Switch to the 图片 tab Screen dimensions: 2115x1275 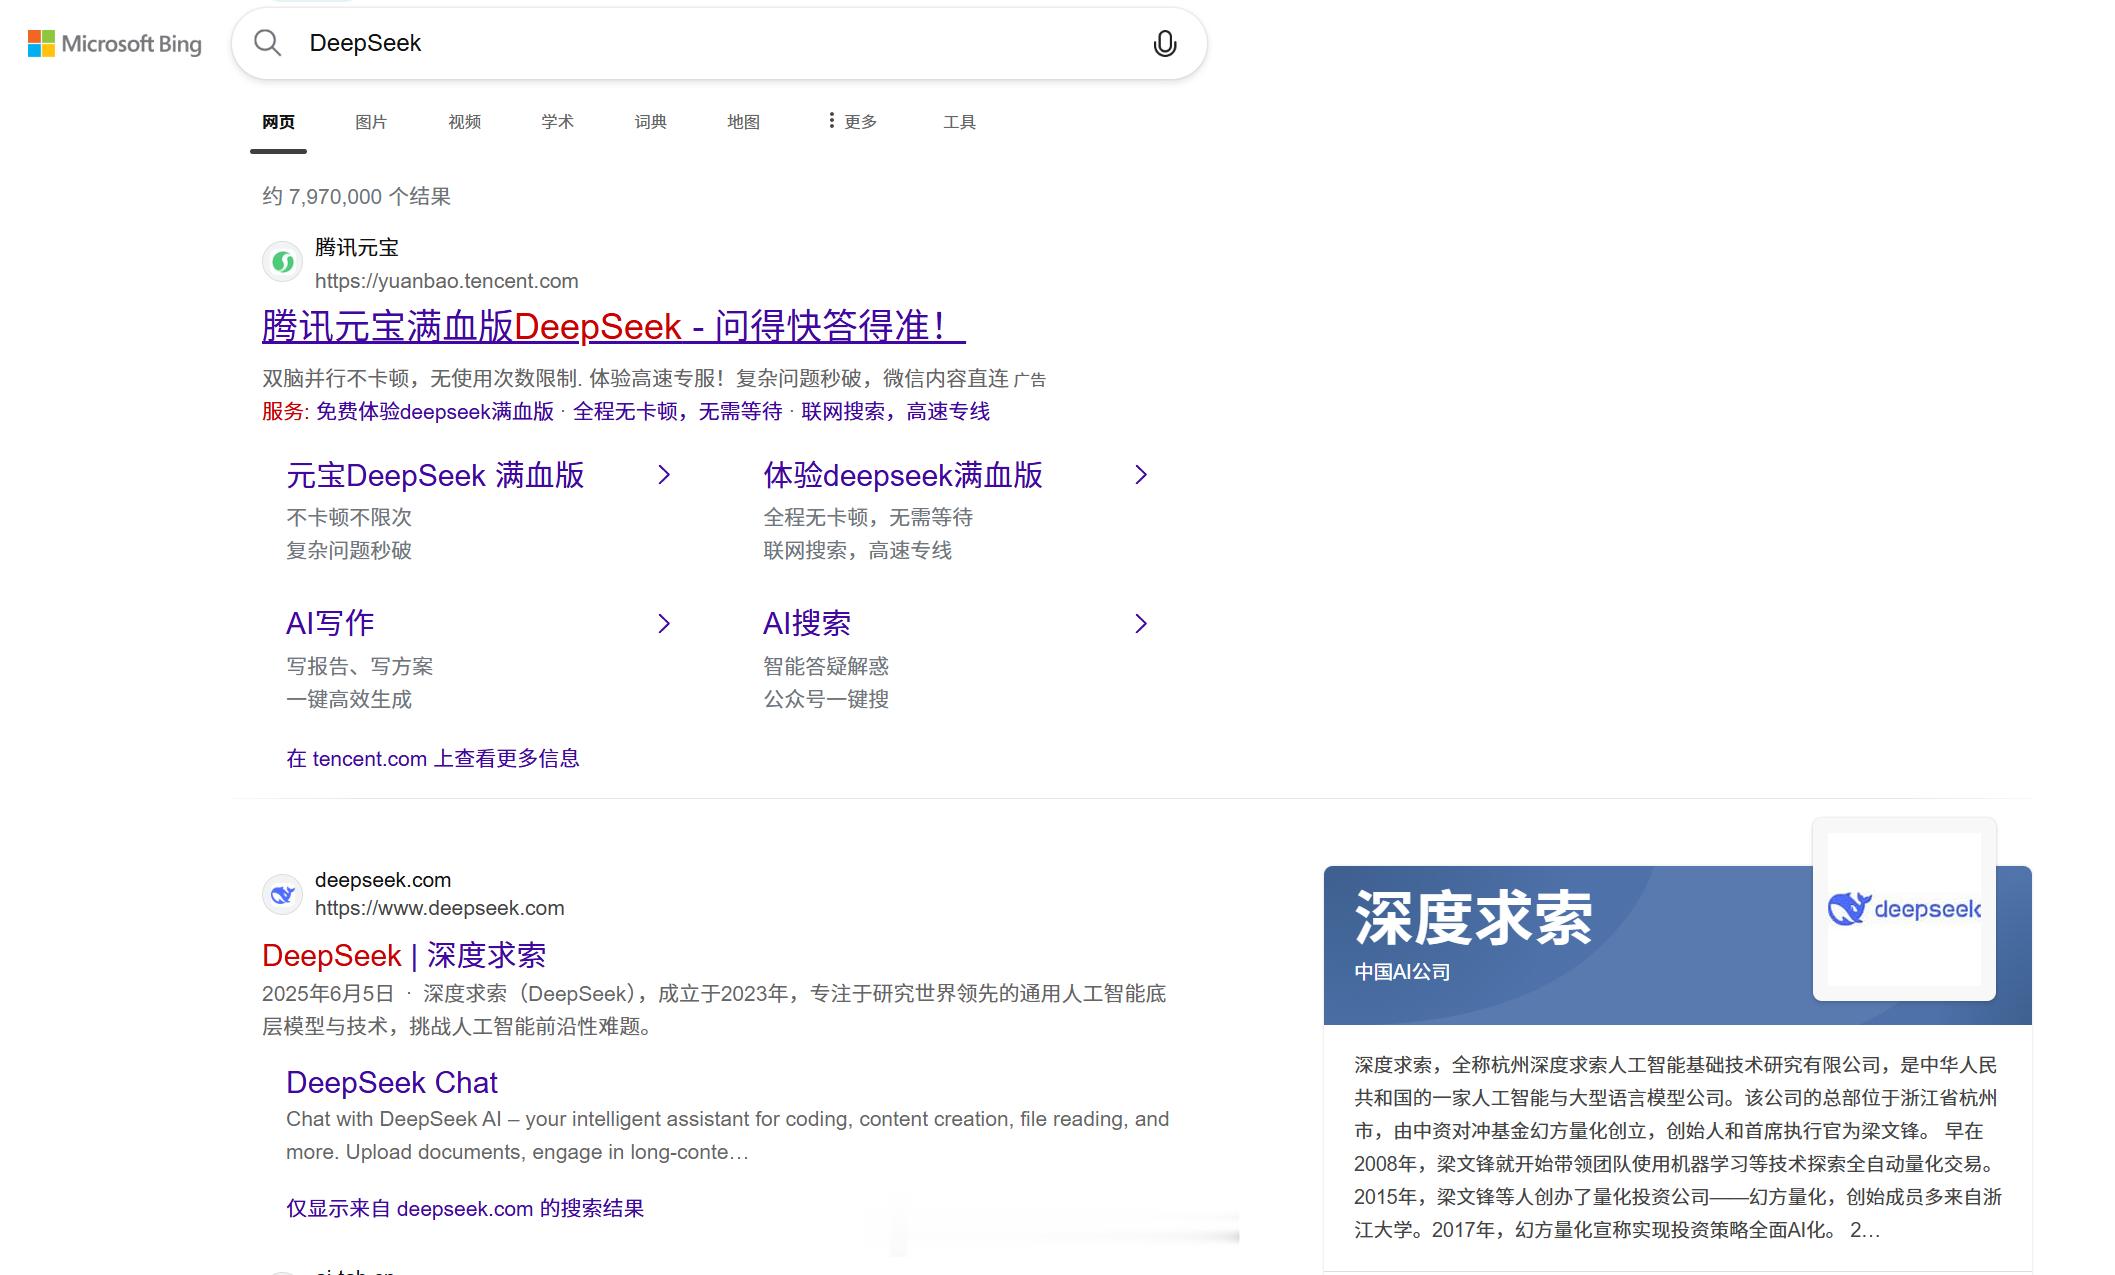pos(371,122)
